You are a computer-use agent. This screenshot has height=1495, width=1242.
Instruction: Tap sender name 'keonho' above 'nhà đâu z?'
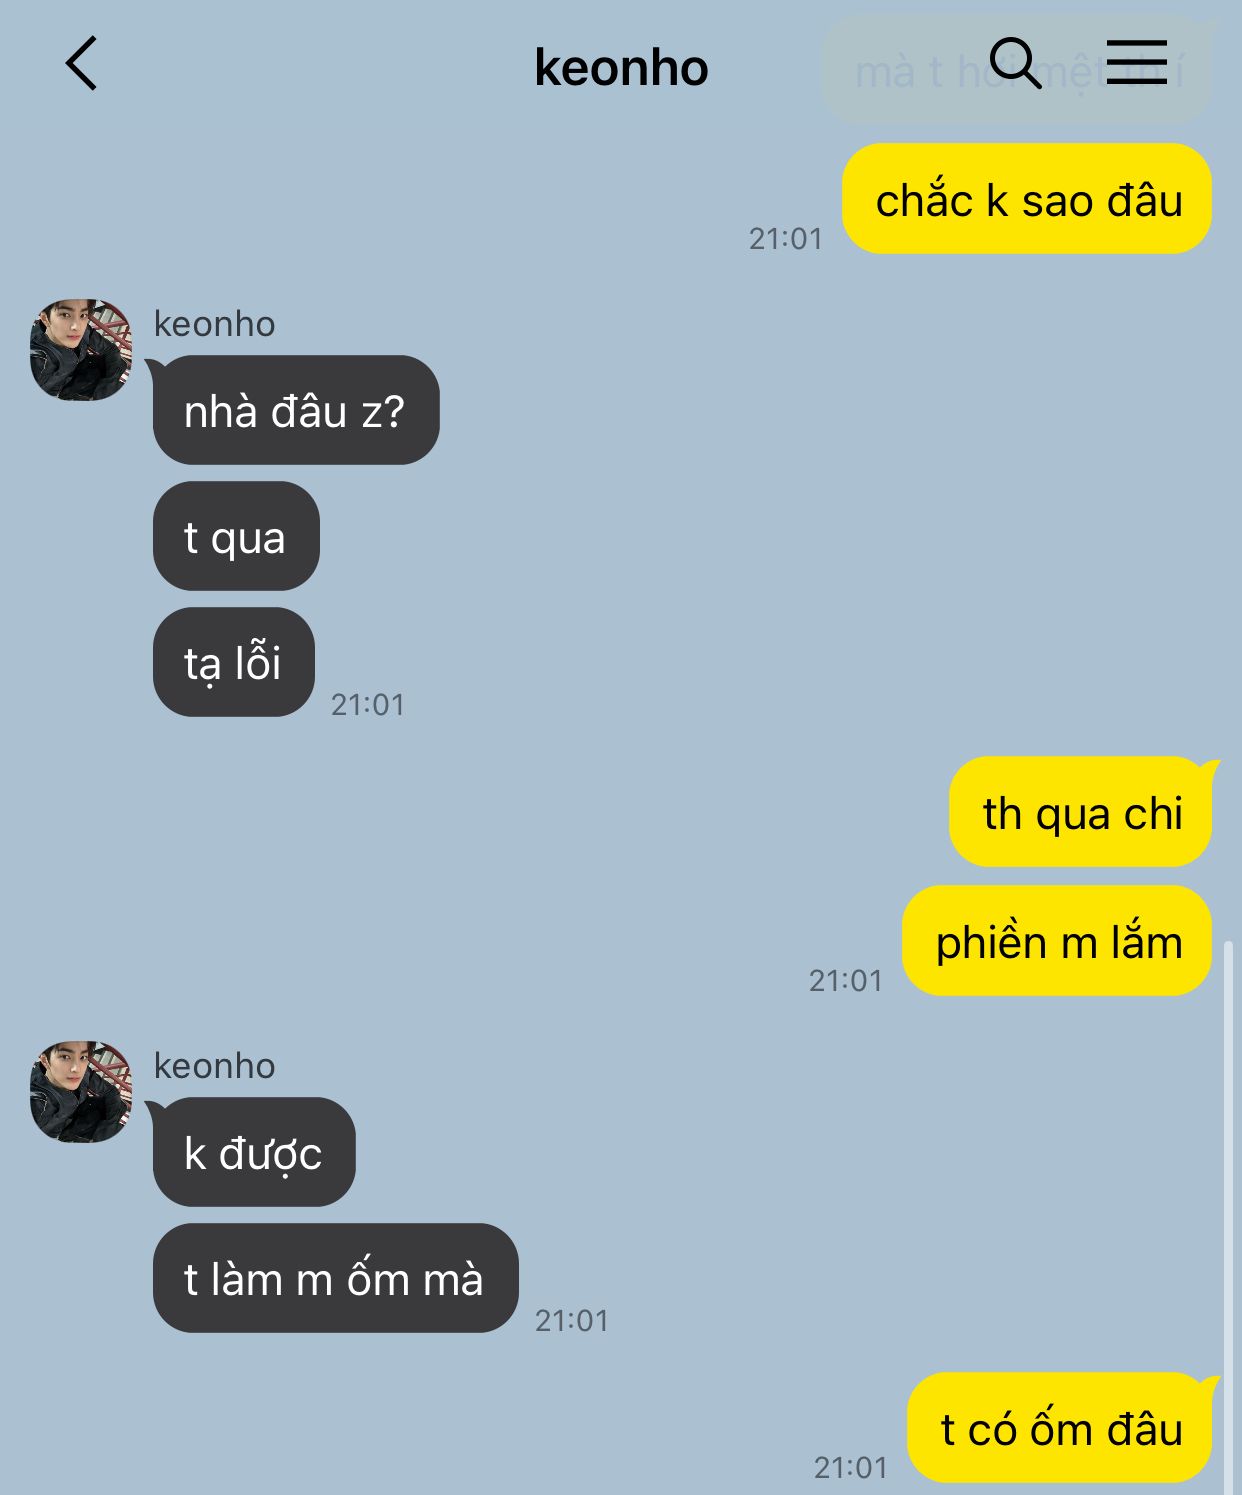pyautogui.click(x=214, y=324)
